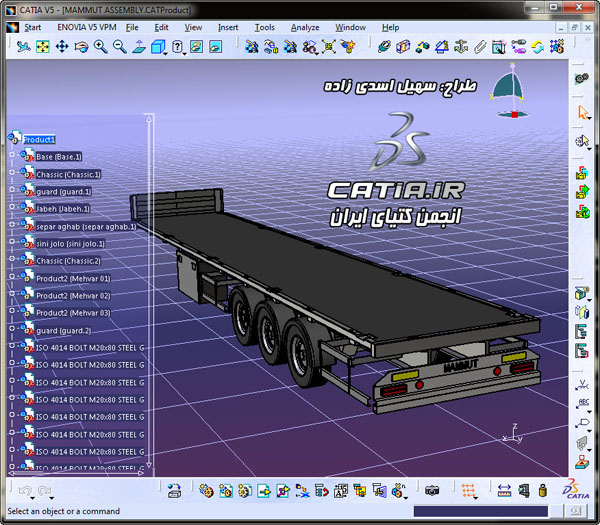
Task: Open the Undo history dropdown arrow
Action: point(33,498)
